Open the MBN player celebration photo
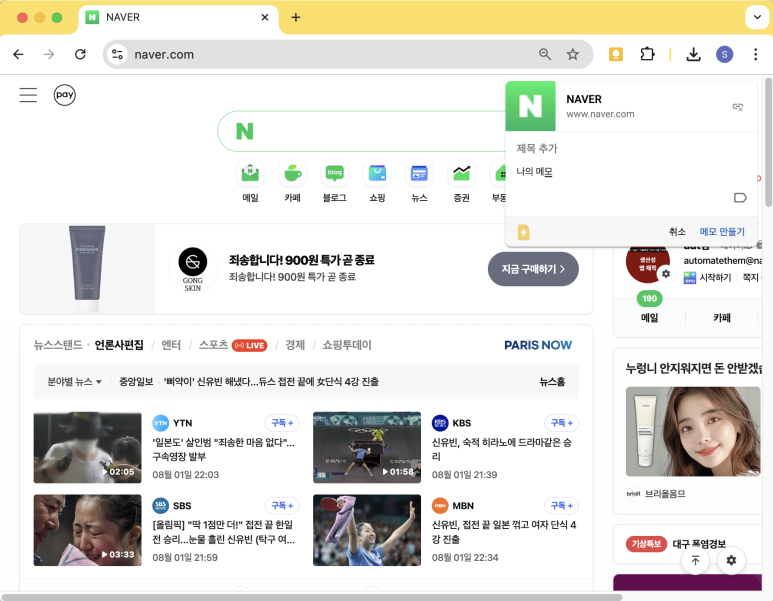Viewport: 773px width, 601px height. [367, 530]
